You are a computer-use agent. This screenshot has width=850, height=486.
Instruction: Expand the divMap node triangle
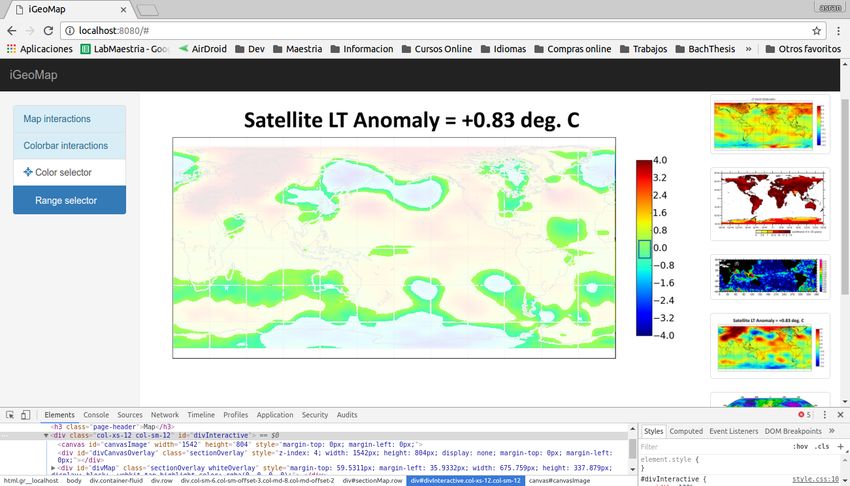click(53, 468)
